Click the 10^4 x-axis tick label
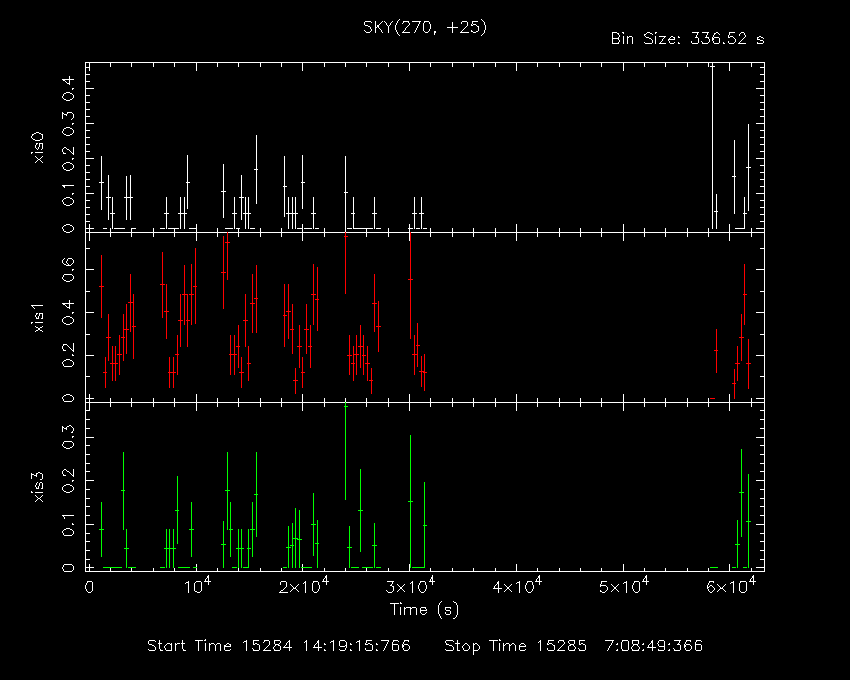The image size is (850, 680). pyautogui.click(x=197, y=586)
